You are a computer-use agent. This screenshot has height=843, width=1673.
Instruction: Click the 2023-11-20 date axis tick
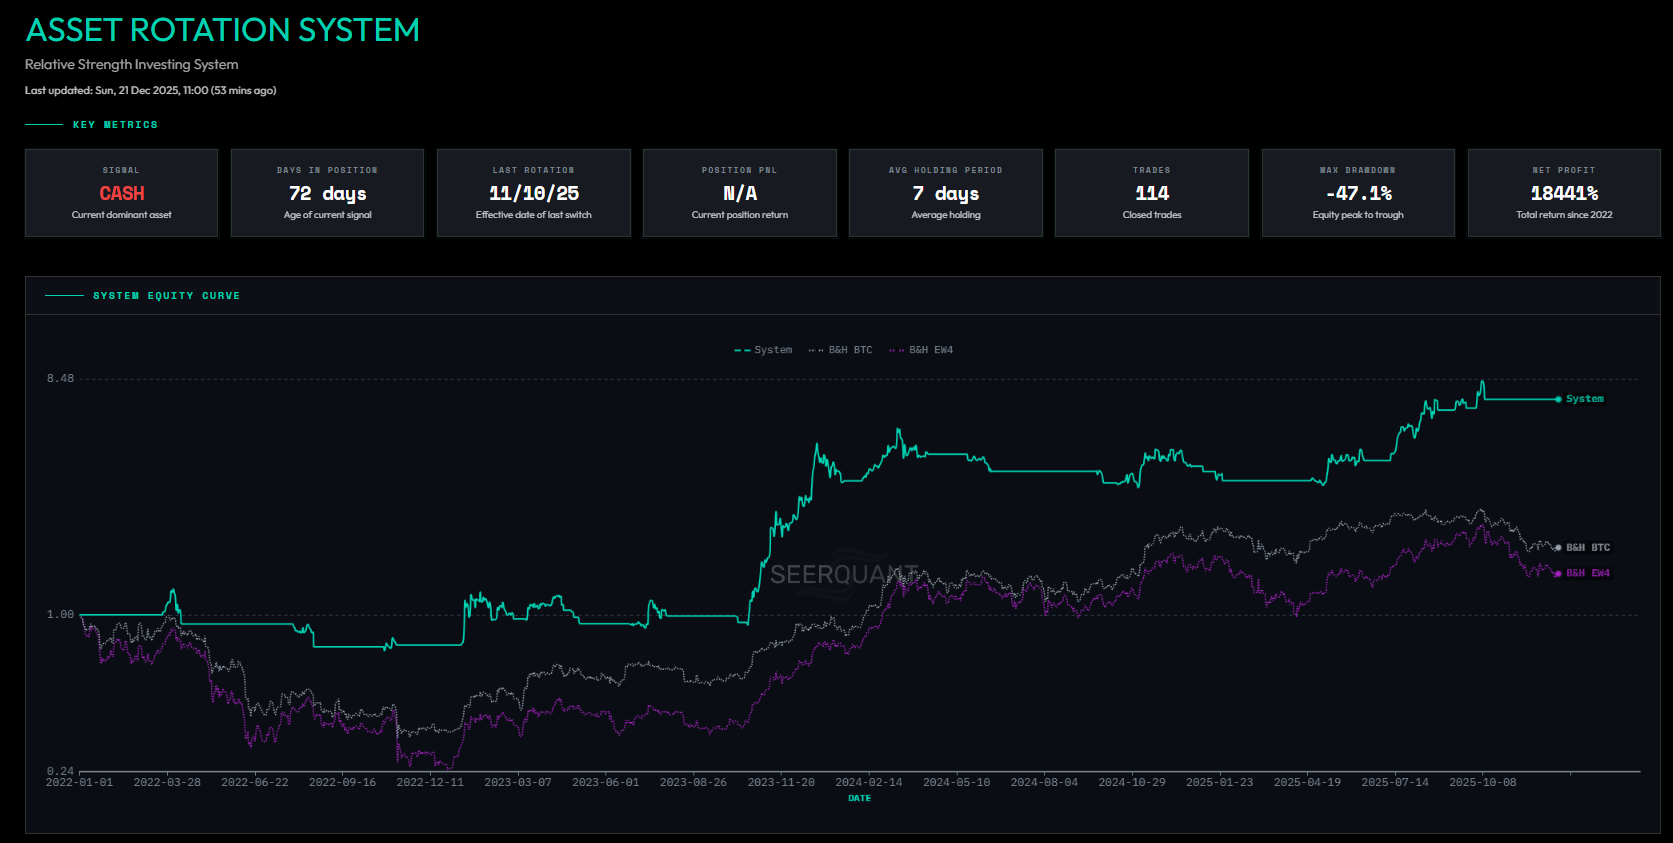[x=781, y=782]
